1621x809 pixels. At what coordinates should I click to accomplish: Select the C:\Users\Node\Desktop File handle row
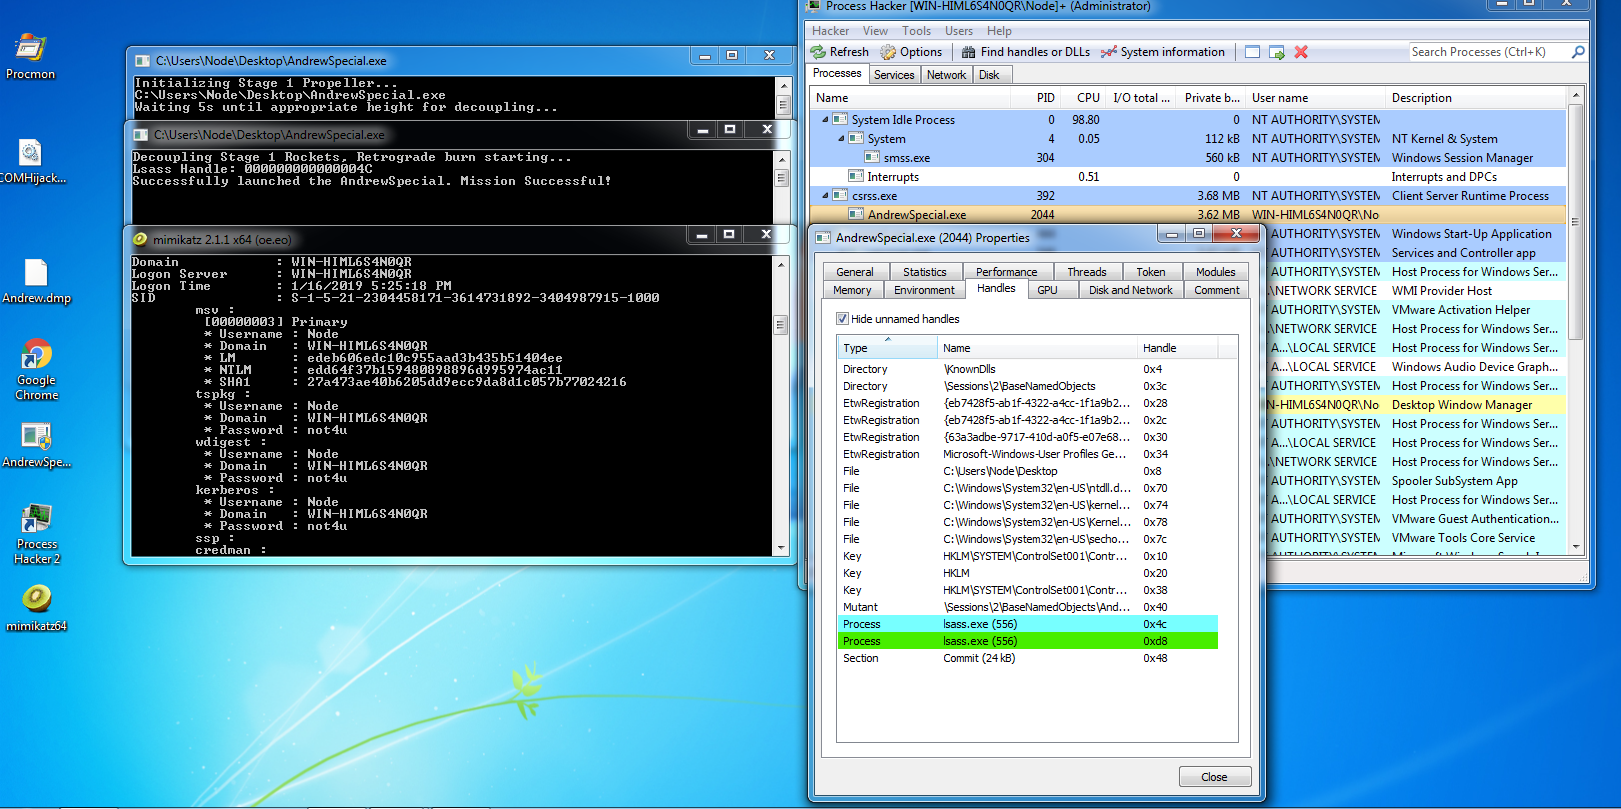(x=1028, y=471)
